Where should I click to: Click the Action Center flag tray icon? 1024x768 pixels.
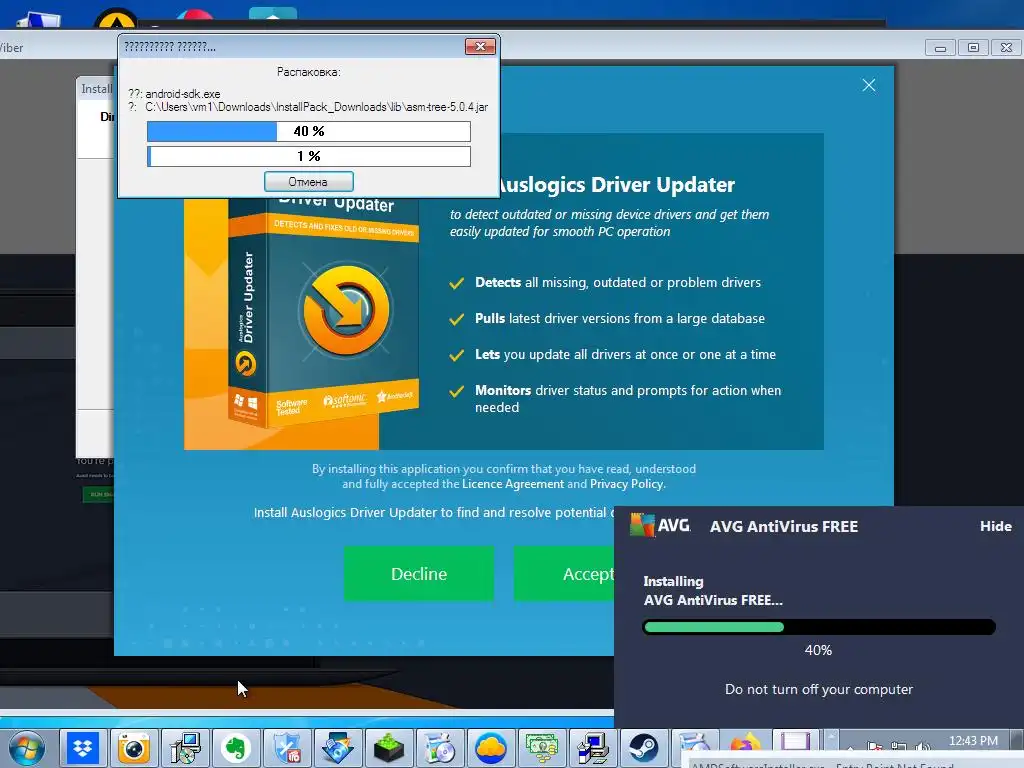(875, 746)
